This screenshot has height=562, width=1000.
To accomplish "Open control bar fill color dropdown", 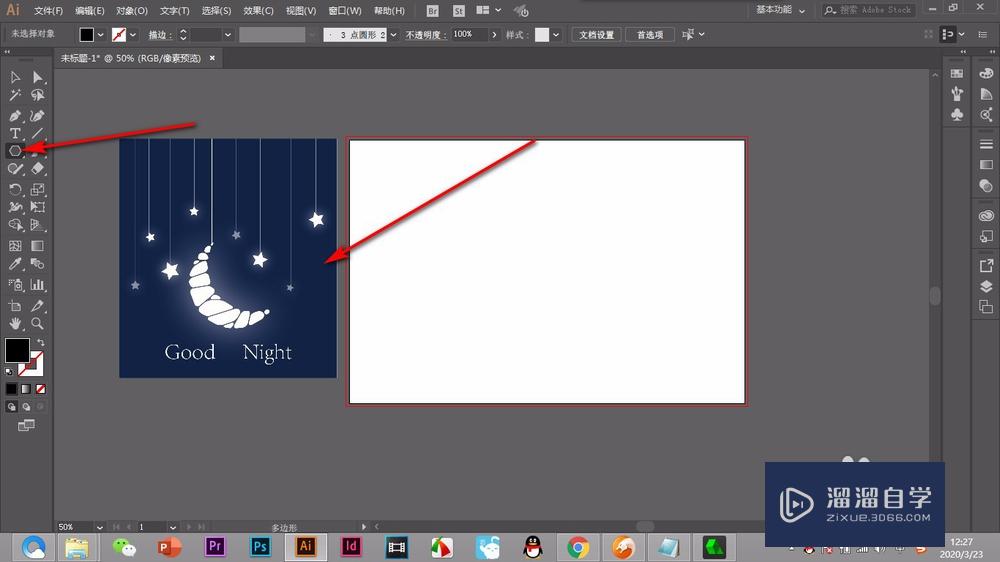I will click(x=101, y=35).
